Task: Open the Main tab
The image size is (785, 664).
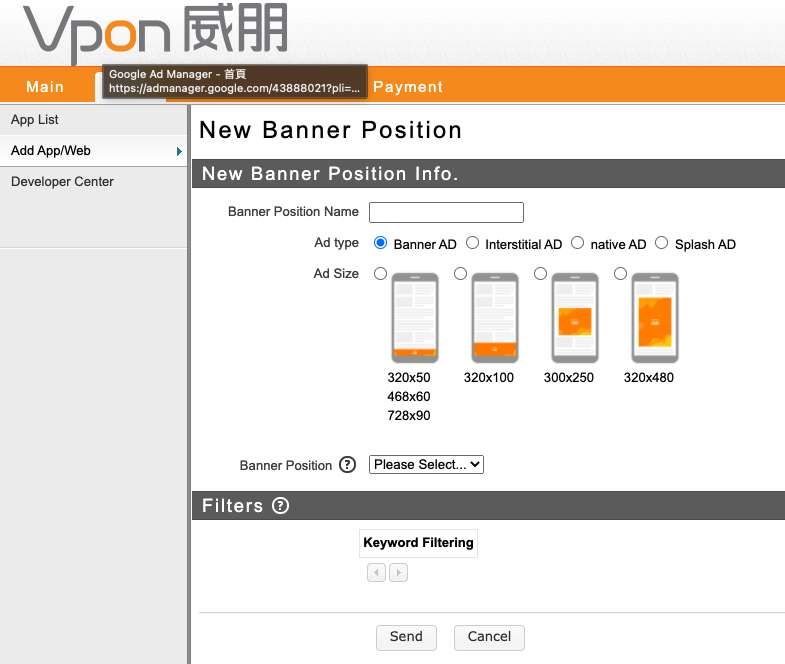Action: (45, 87)
